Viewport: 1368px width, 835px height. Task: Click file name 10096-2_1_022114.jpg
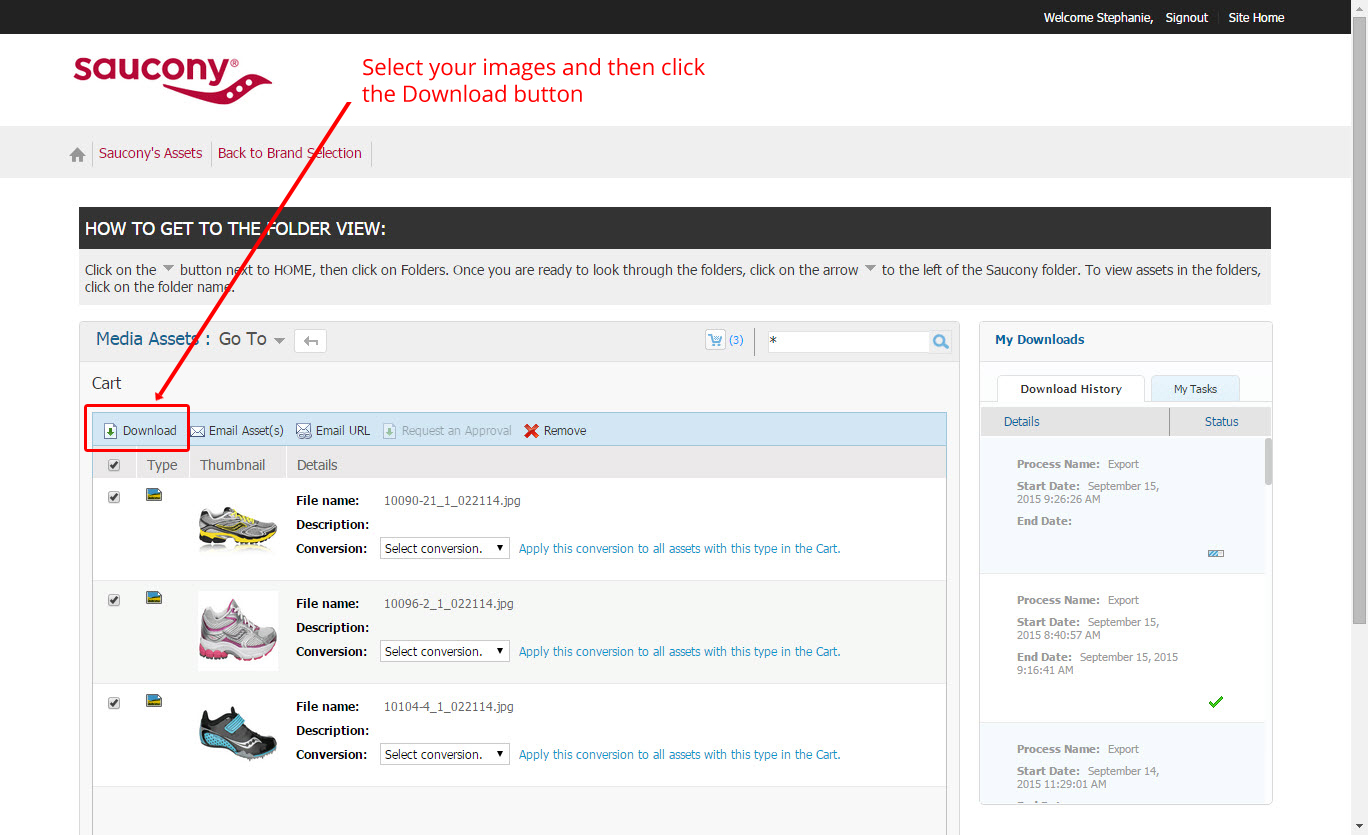pyautogui.click(x=449, y=603)
